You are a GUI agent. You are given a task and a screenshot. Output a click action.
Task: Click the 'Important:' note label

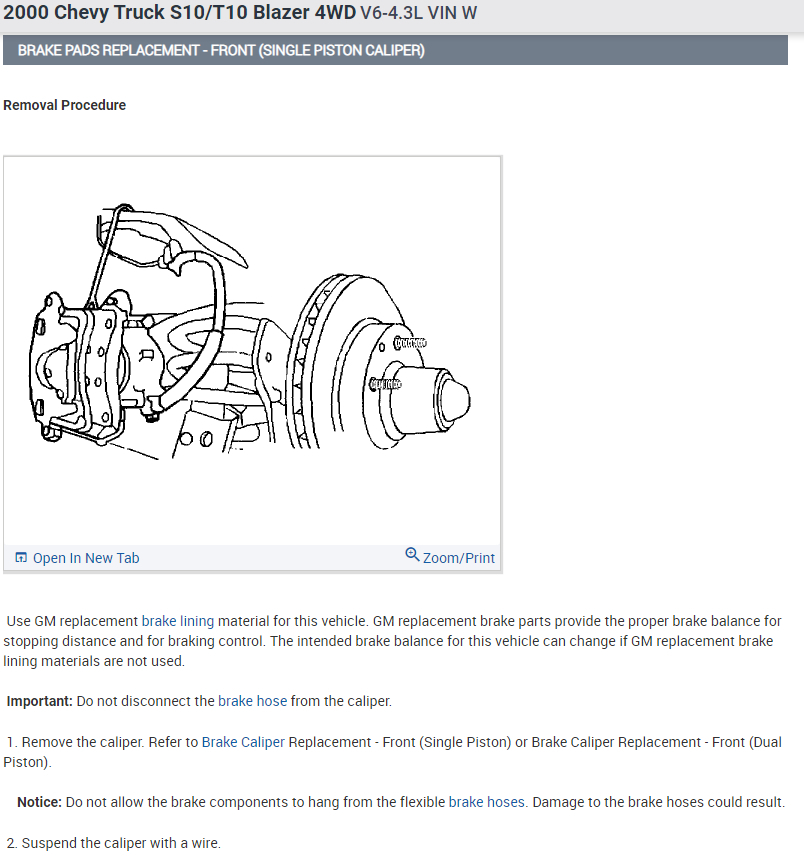point(39,701)
